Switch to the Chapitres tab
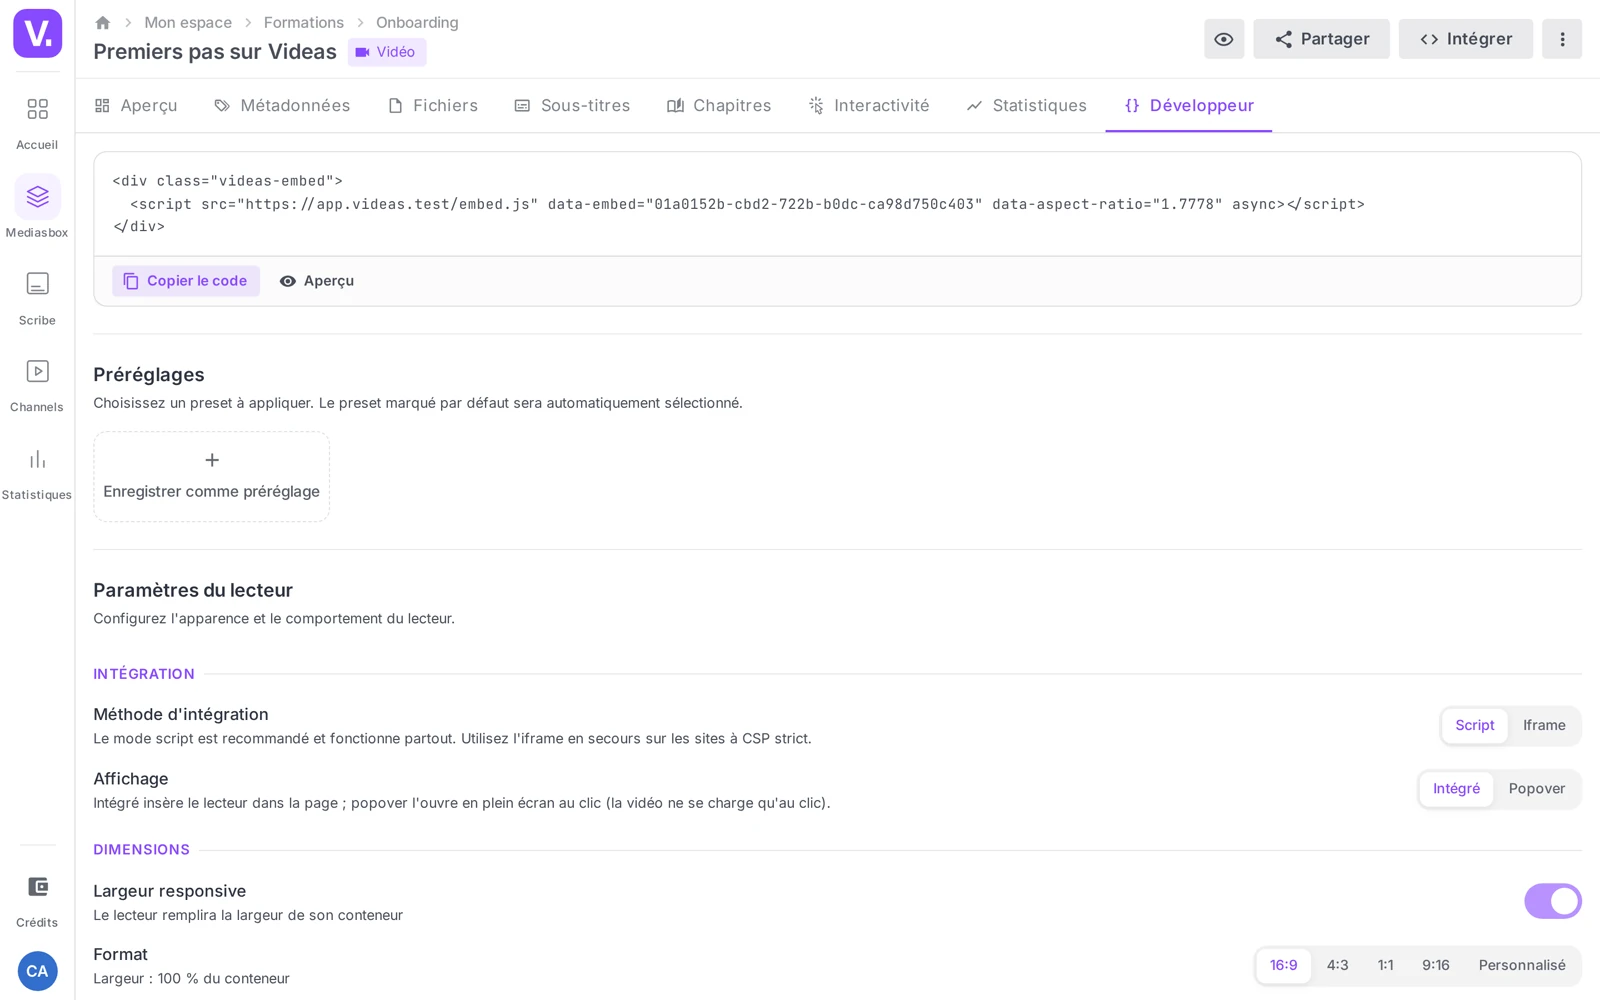This screenshot has height=1000, width=1600. 719,105
